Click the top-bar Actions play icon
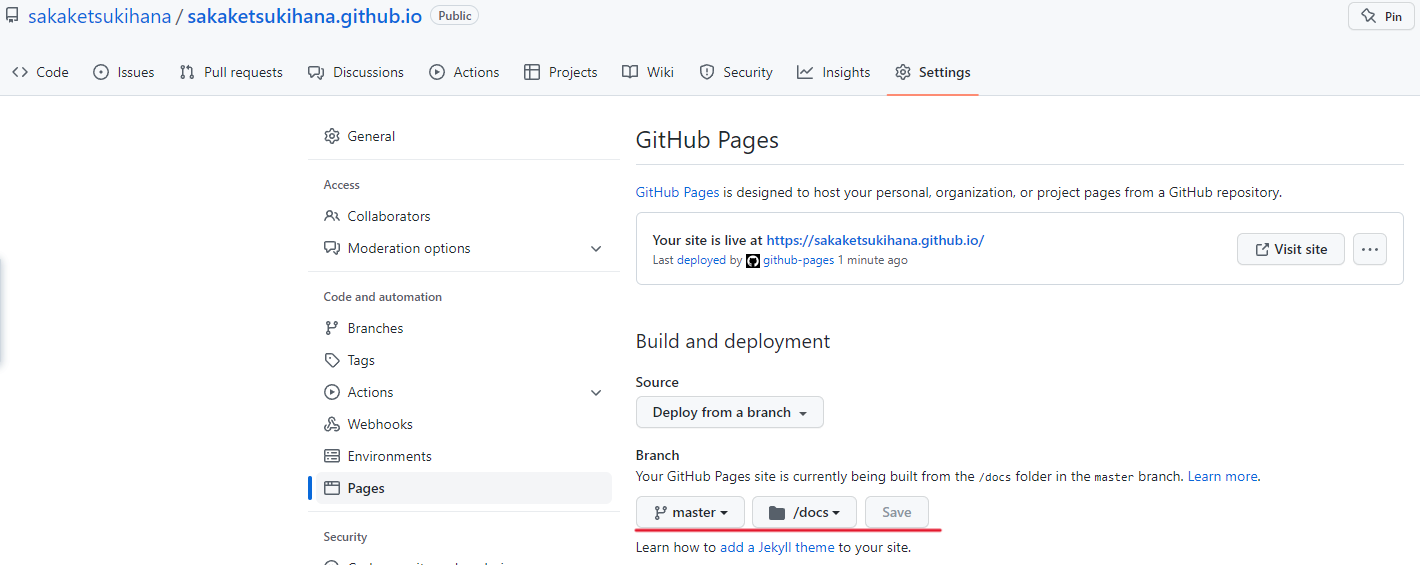 click(437, 72)
